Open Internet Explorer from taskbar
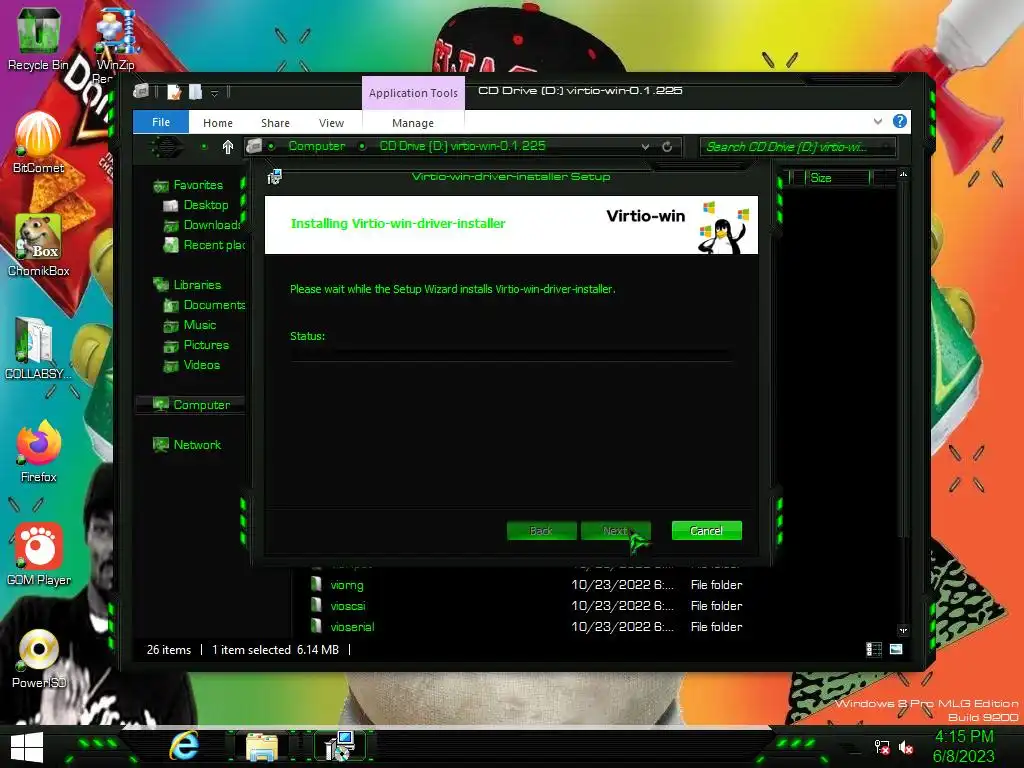The height and width of the screenshot is (768, 1024). click(185, 746)
